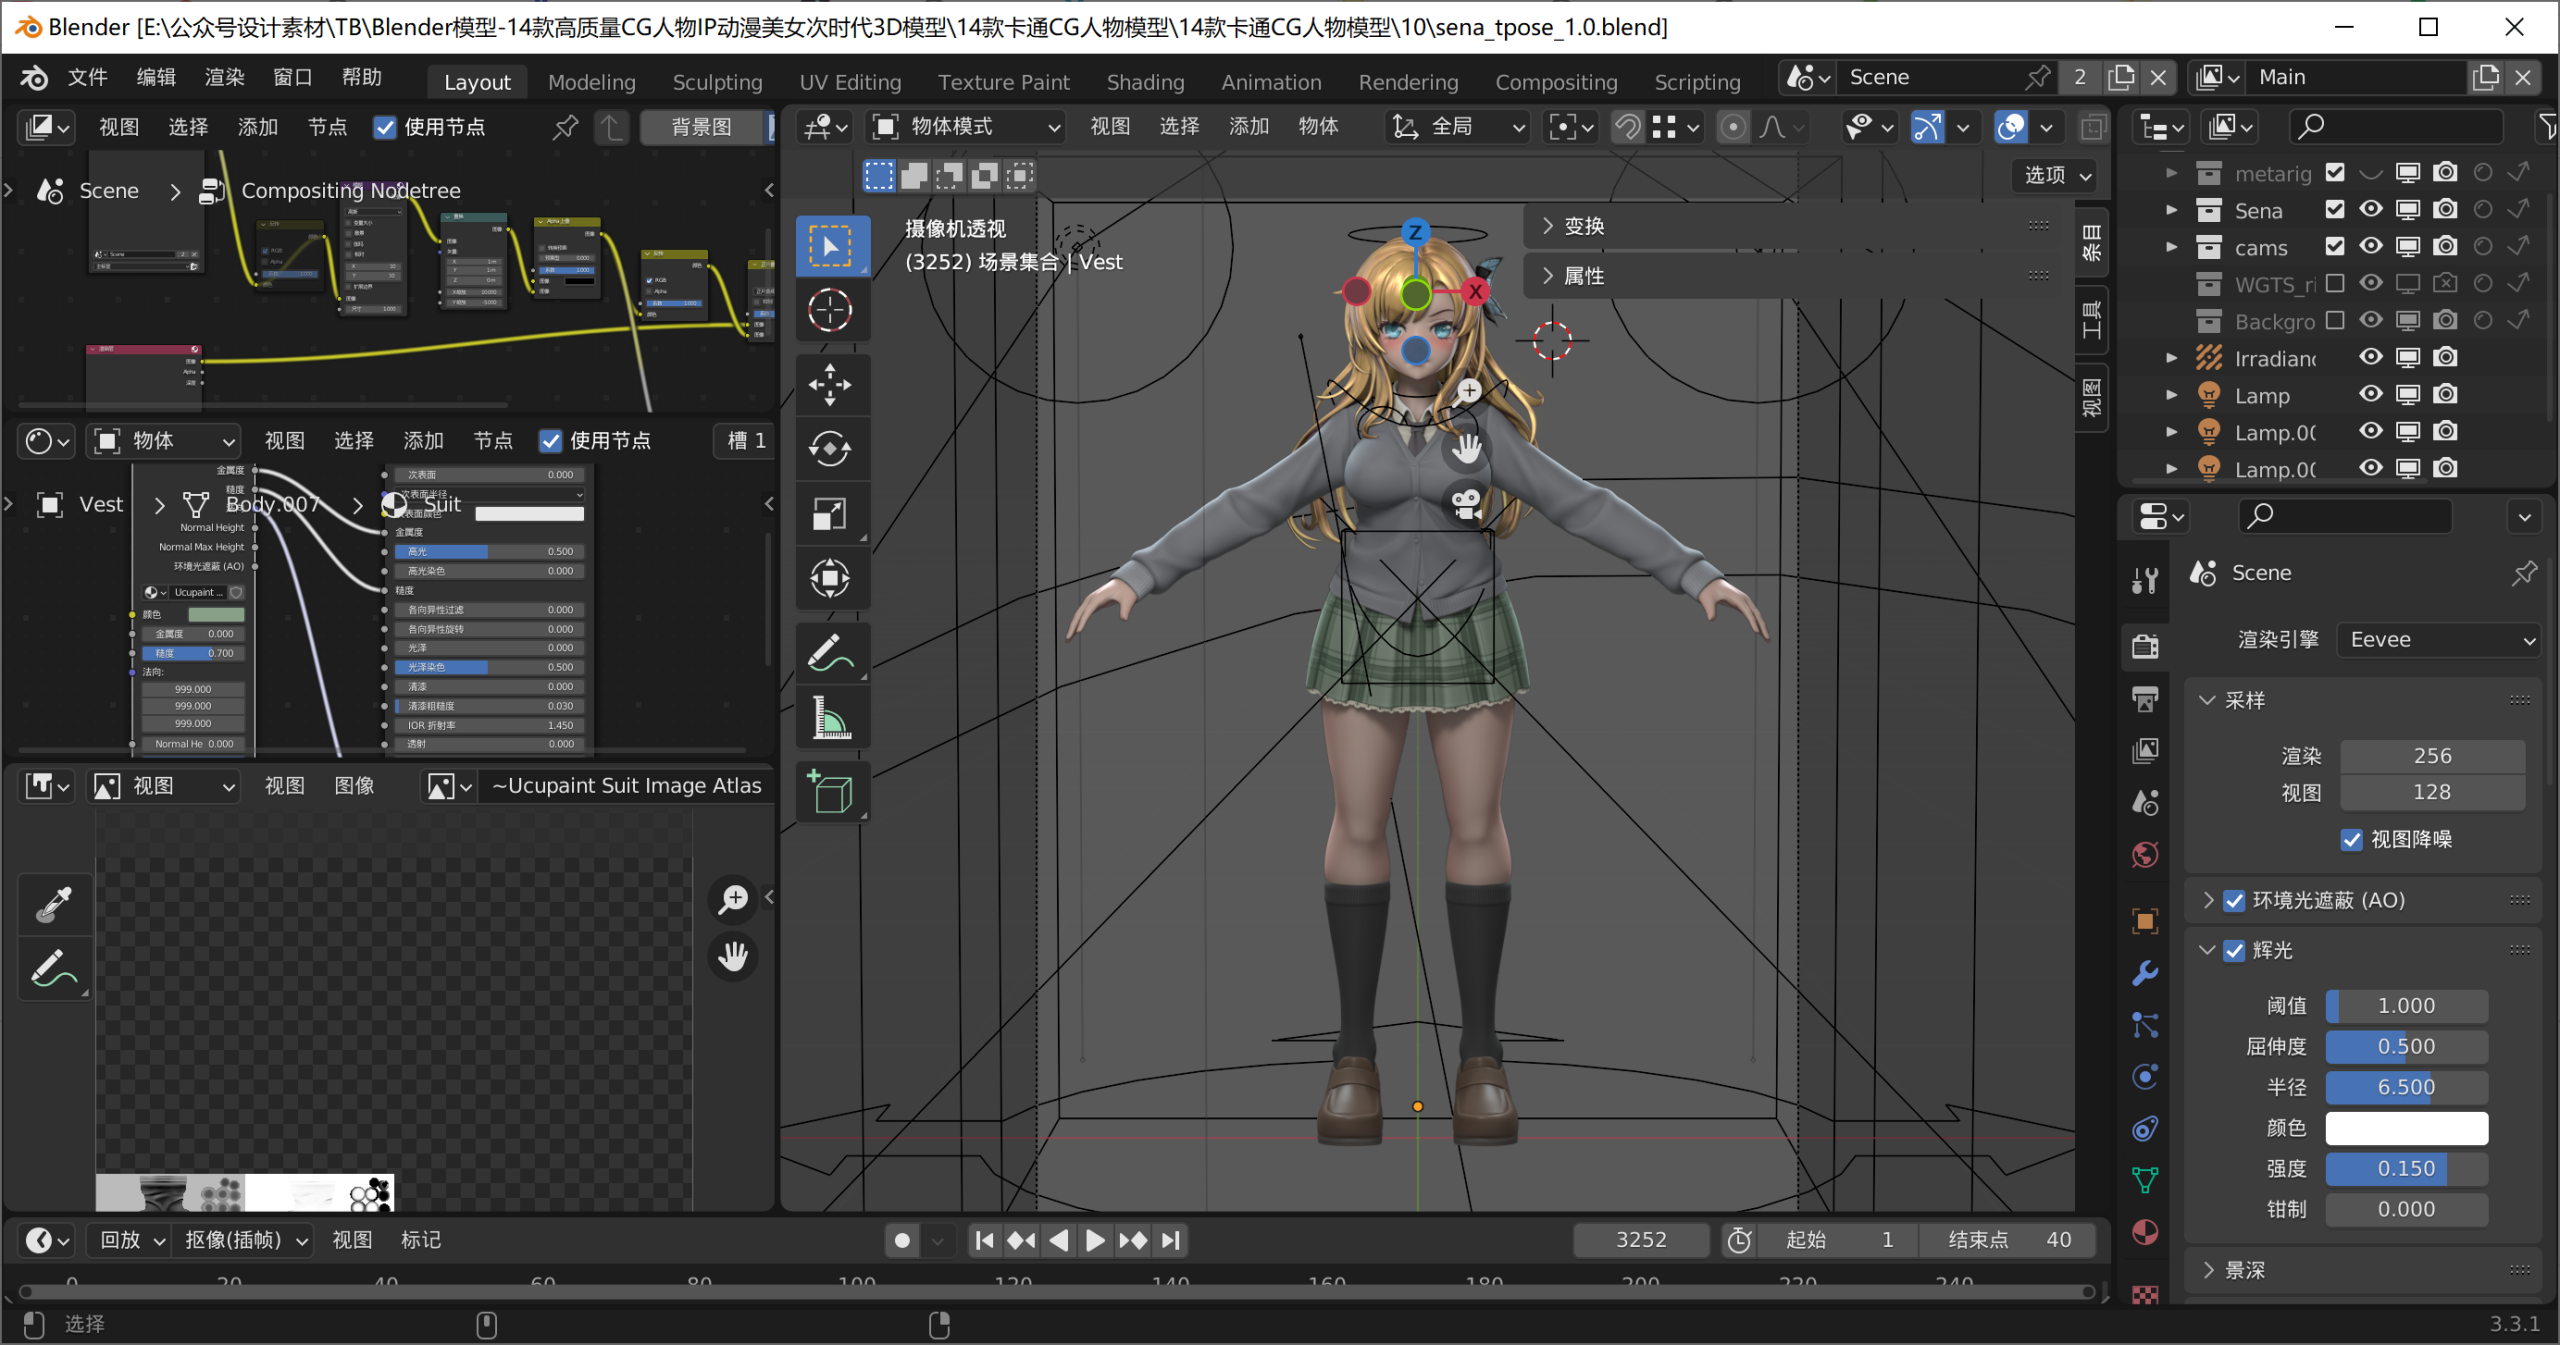The image size is (2560, 1345).
Task: Toggle Use Nodes in the shader editor header
Action: [x=550, y=440]
